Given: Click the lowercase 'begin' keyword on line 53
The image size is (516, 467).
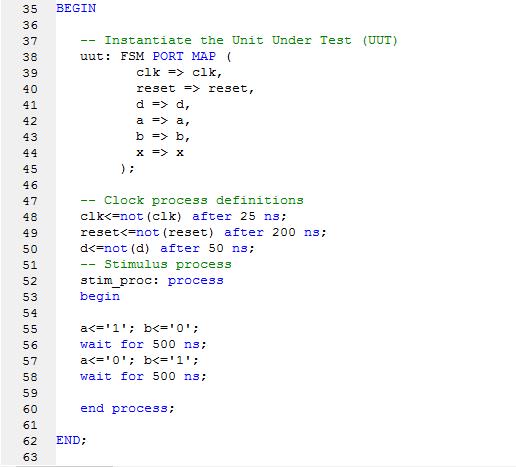Looking at the screenshot, I should (x=100, y=296).
